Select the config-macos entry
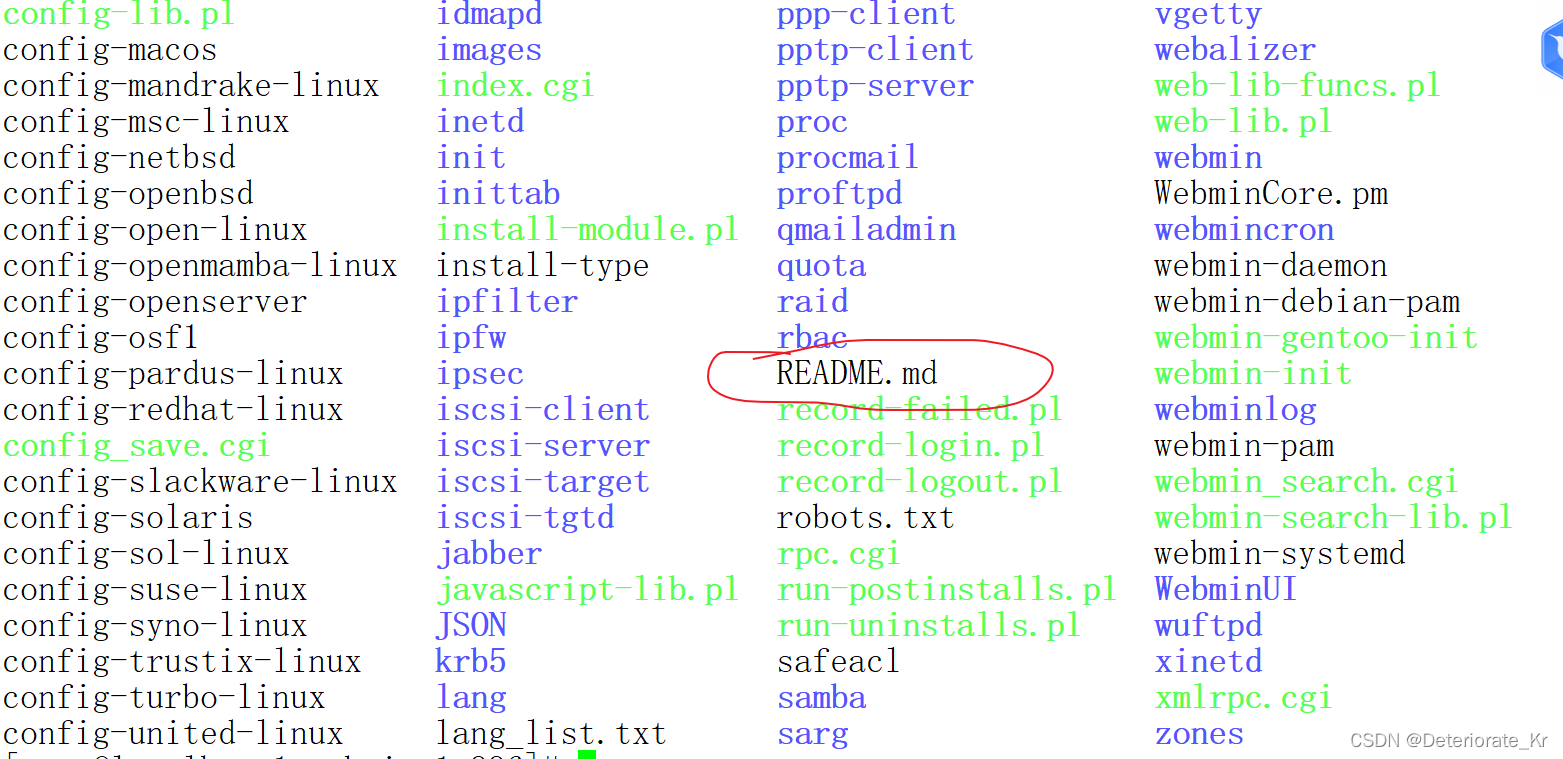This screenshot has width=1563, height=759. click(110, 50)
